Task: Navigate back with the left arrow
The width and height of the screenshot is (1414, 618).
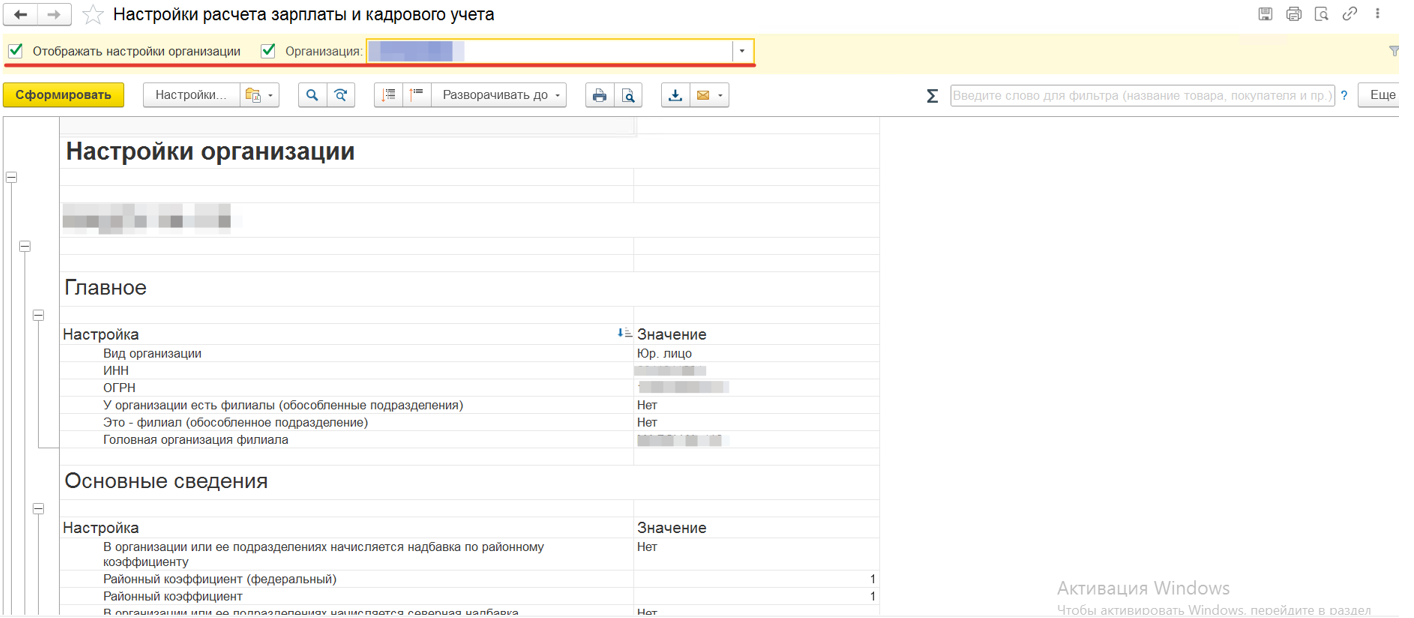Action: coord(21,15)
